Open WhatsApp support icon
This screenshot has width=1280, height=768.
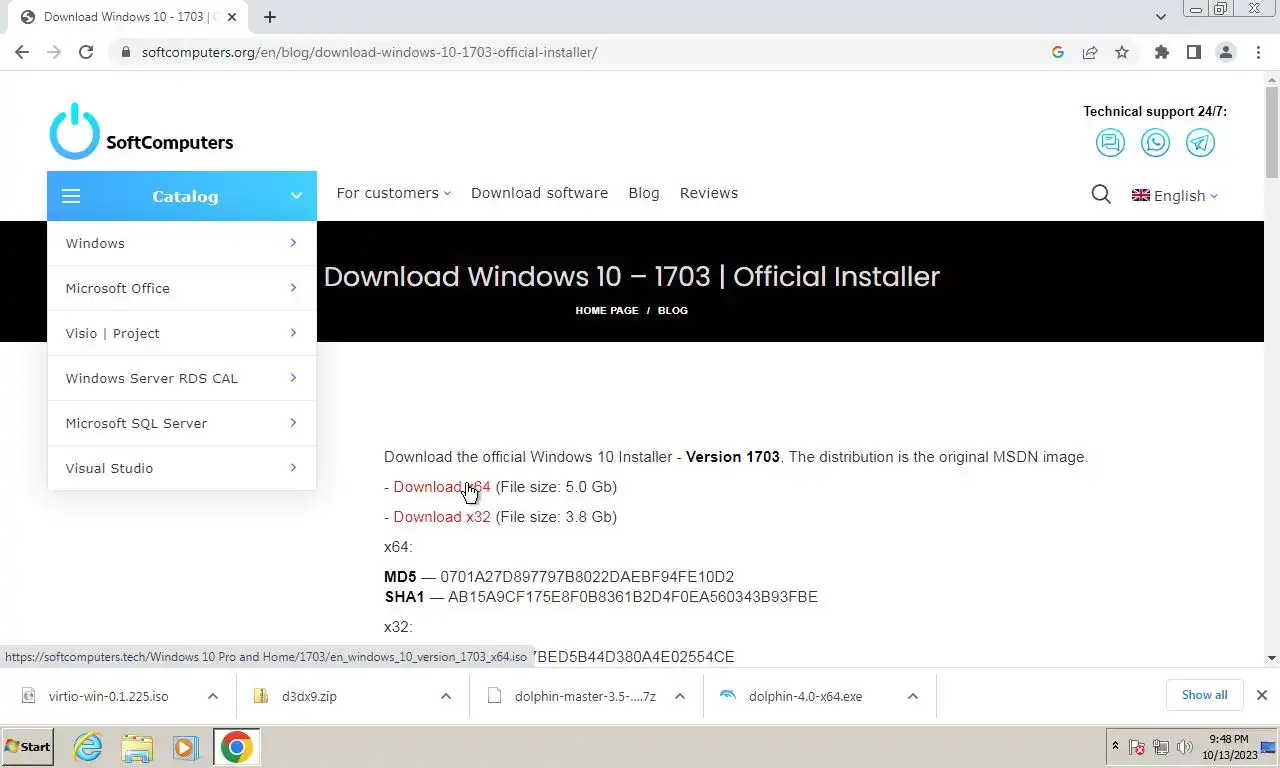(1155, 143)
